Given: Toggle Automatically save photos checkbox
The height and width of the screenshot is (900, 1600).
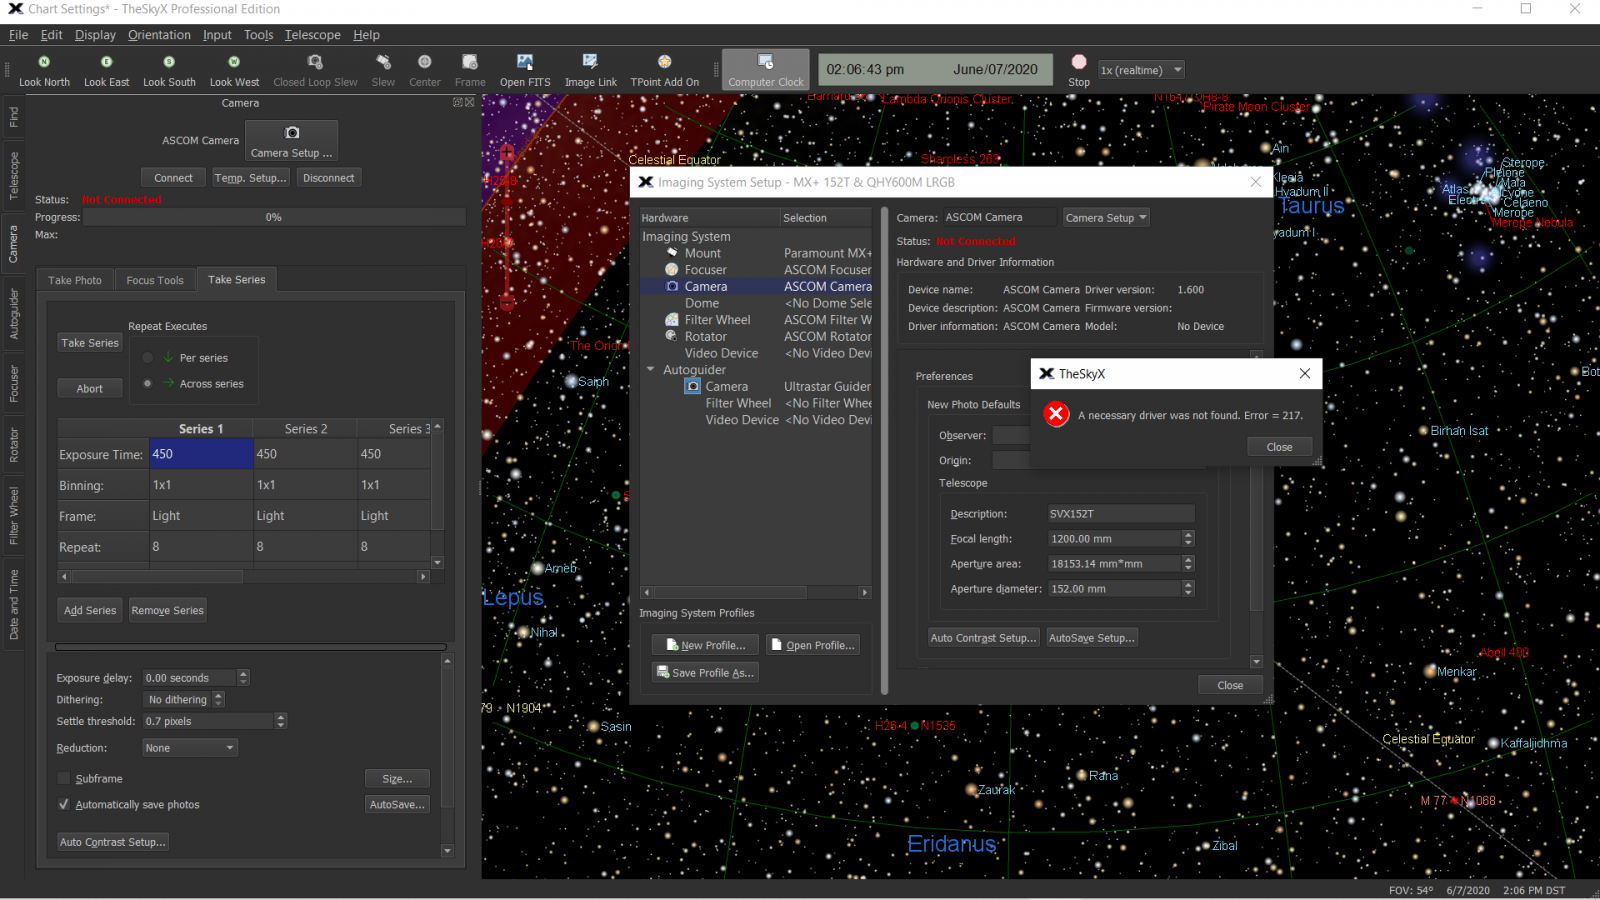Looking at the screenshot, I should (x=65, y=805).
